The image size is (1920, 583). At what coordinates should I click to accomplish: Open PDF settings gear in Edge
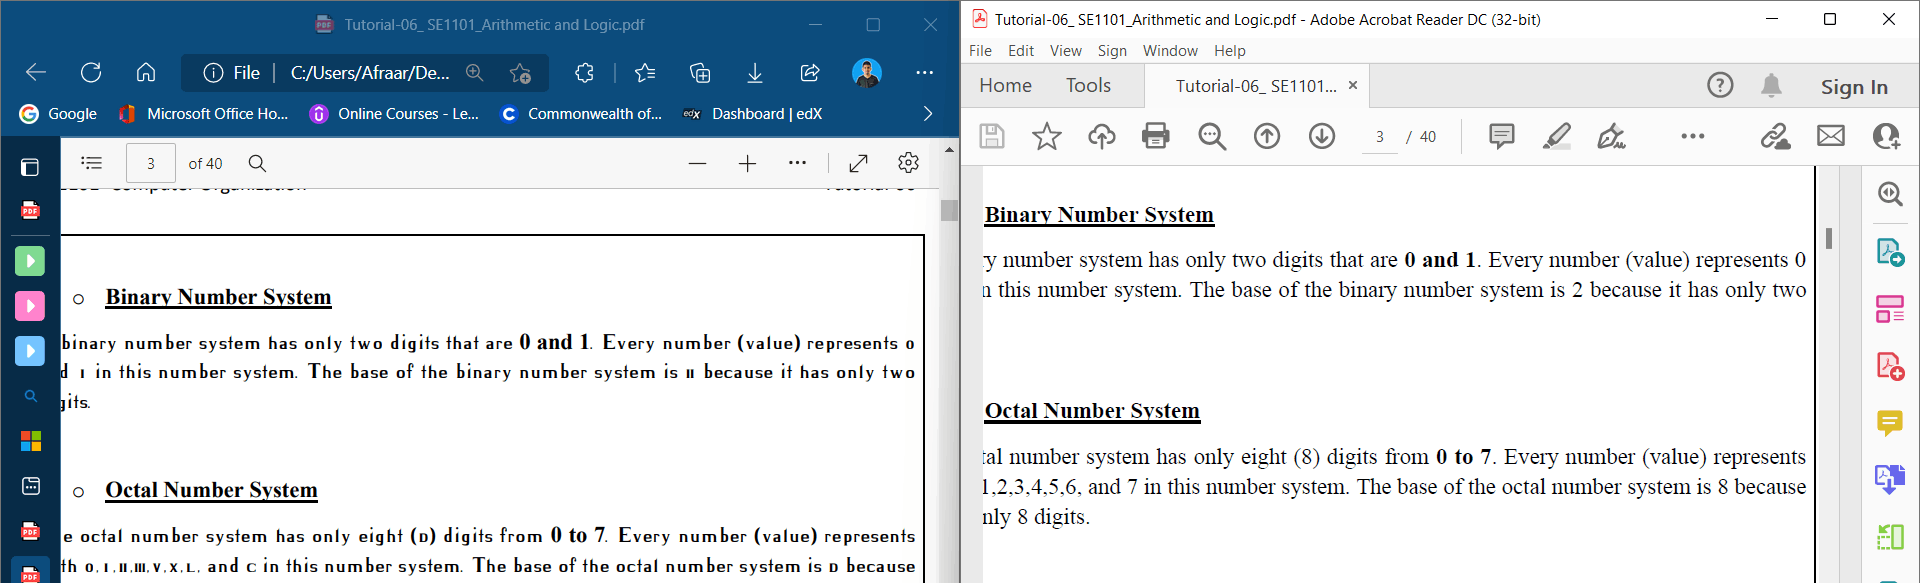(908, 162)
